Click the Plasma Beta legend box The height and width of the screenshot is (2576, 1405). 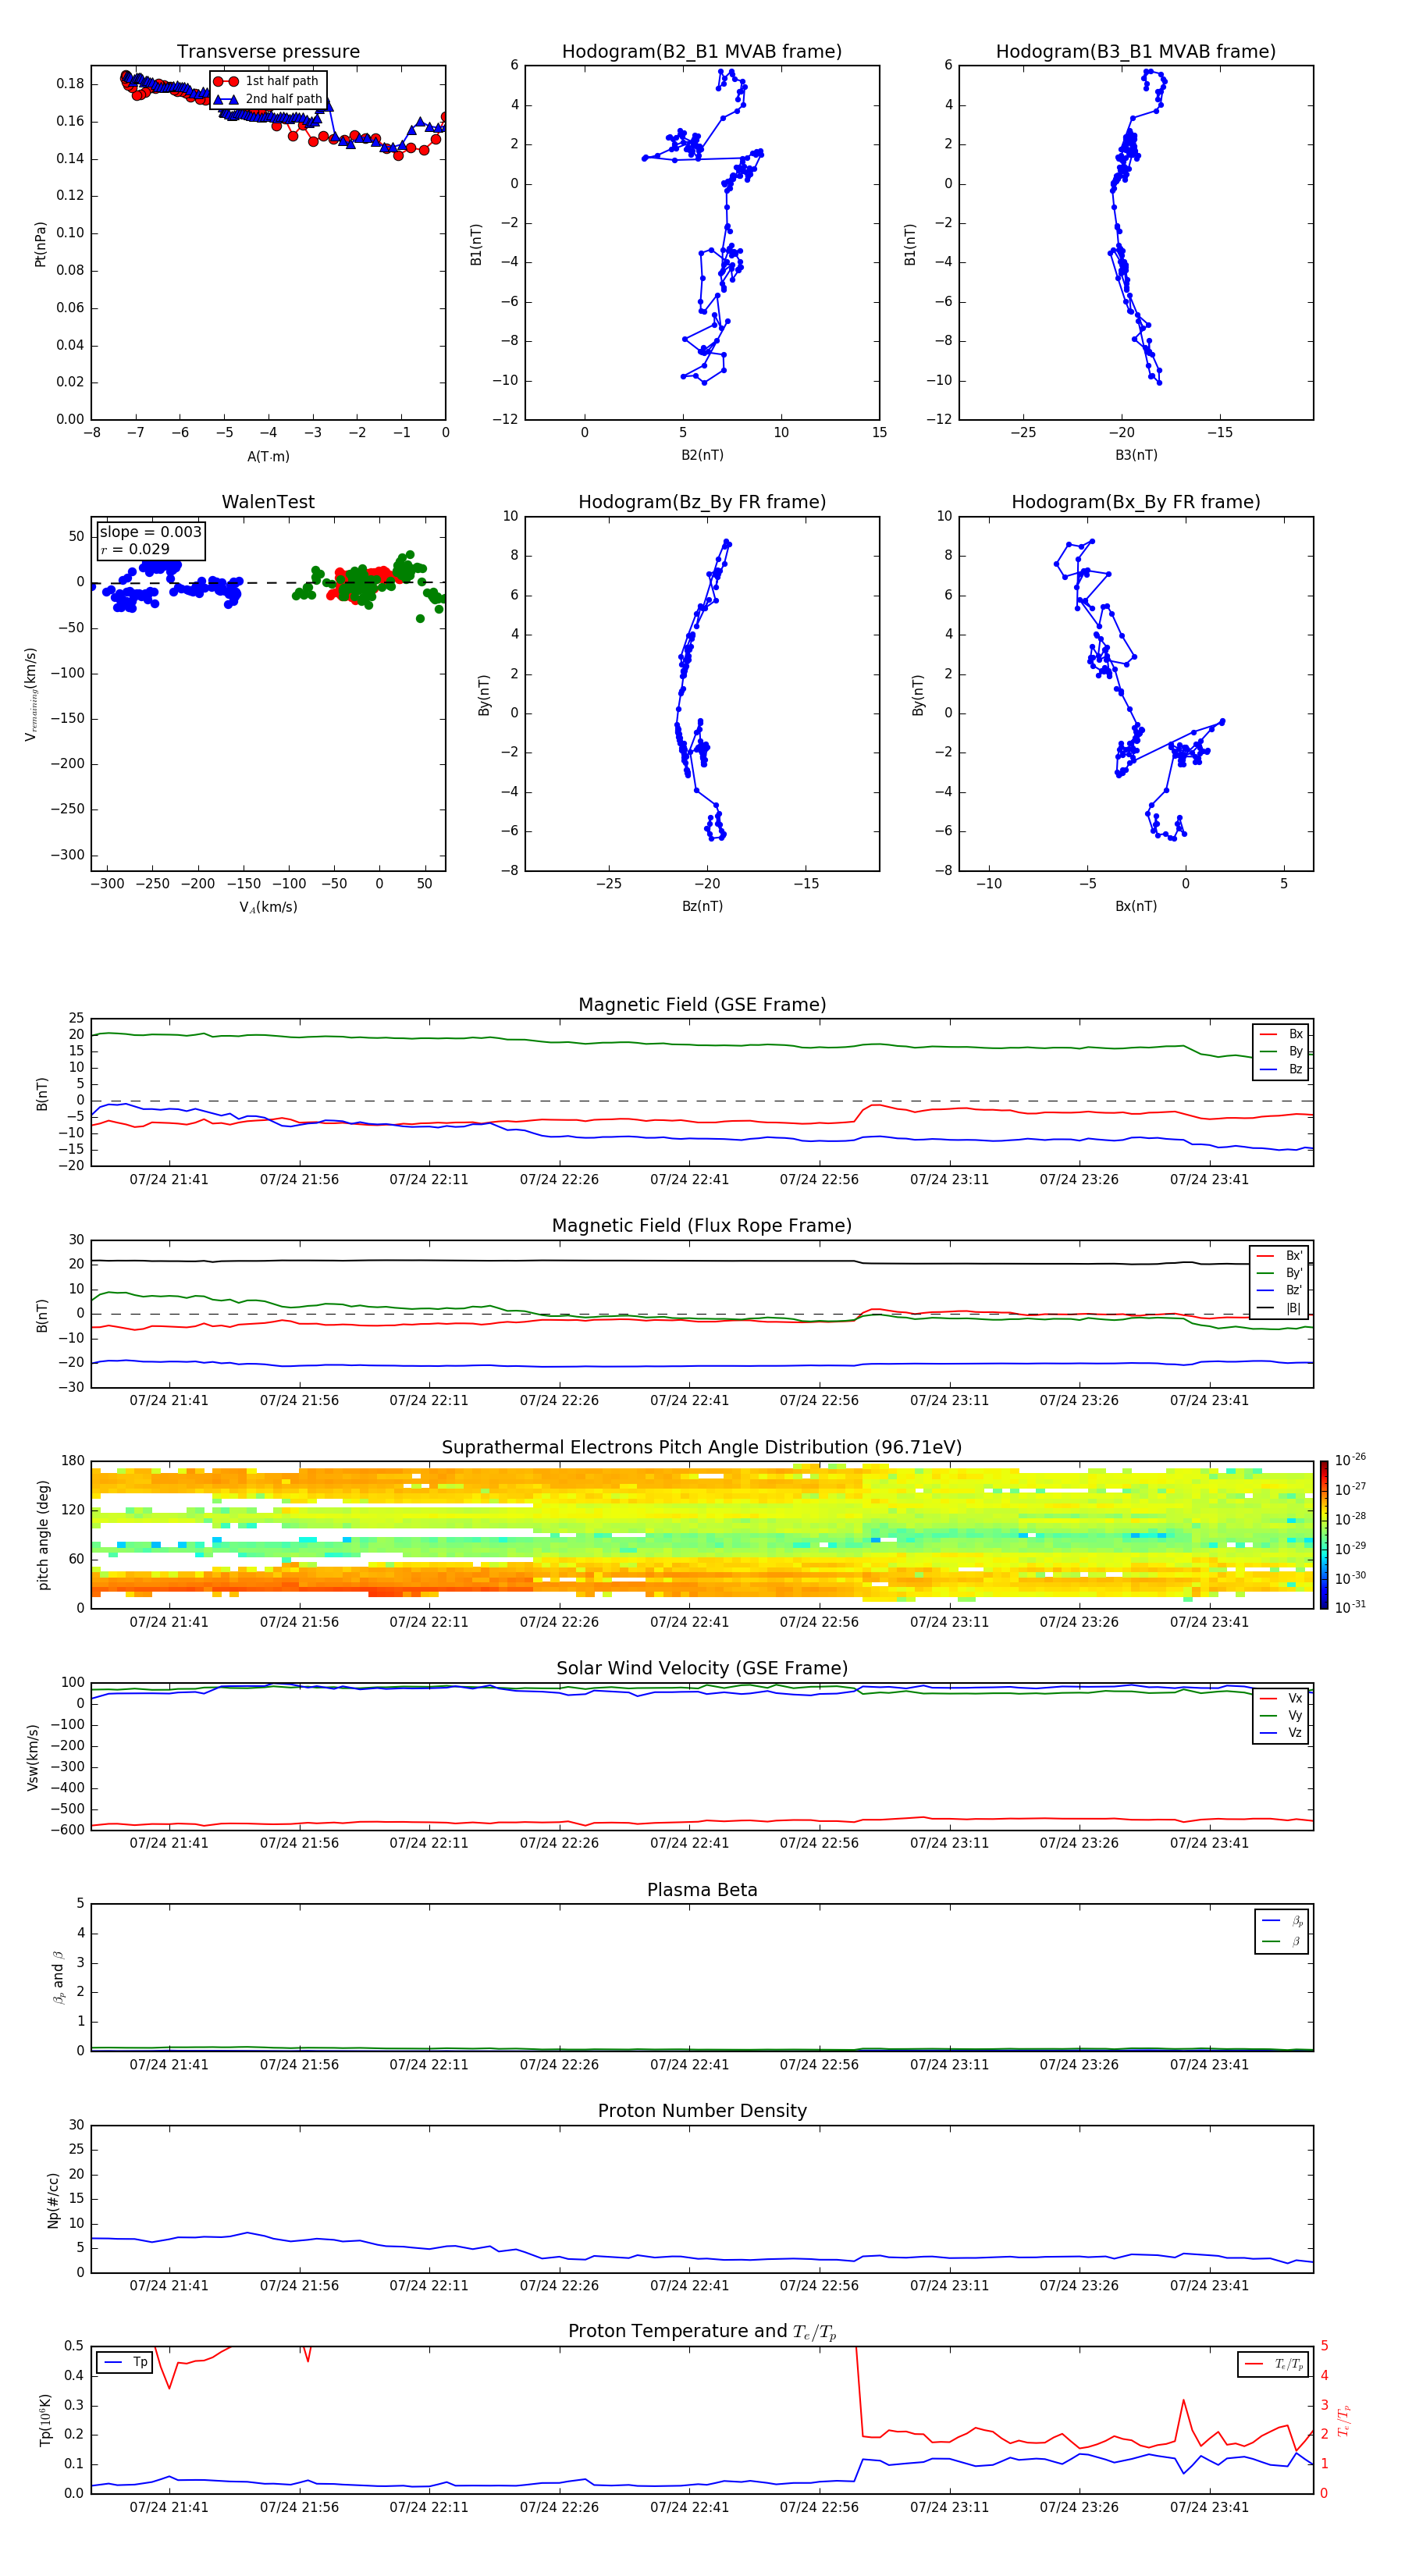tap(1282, 1931)
